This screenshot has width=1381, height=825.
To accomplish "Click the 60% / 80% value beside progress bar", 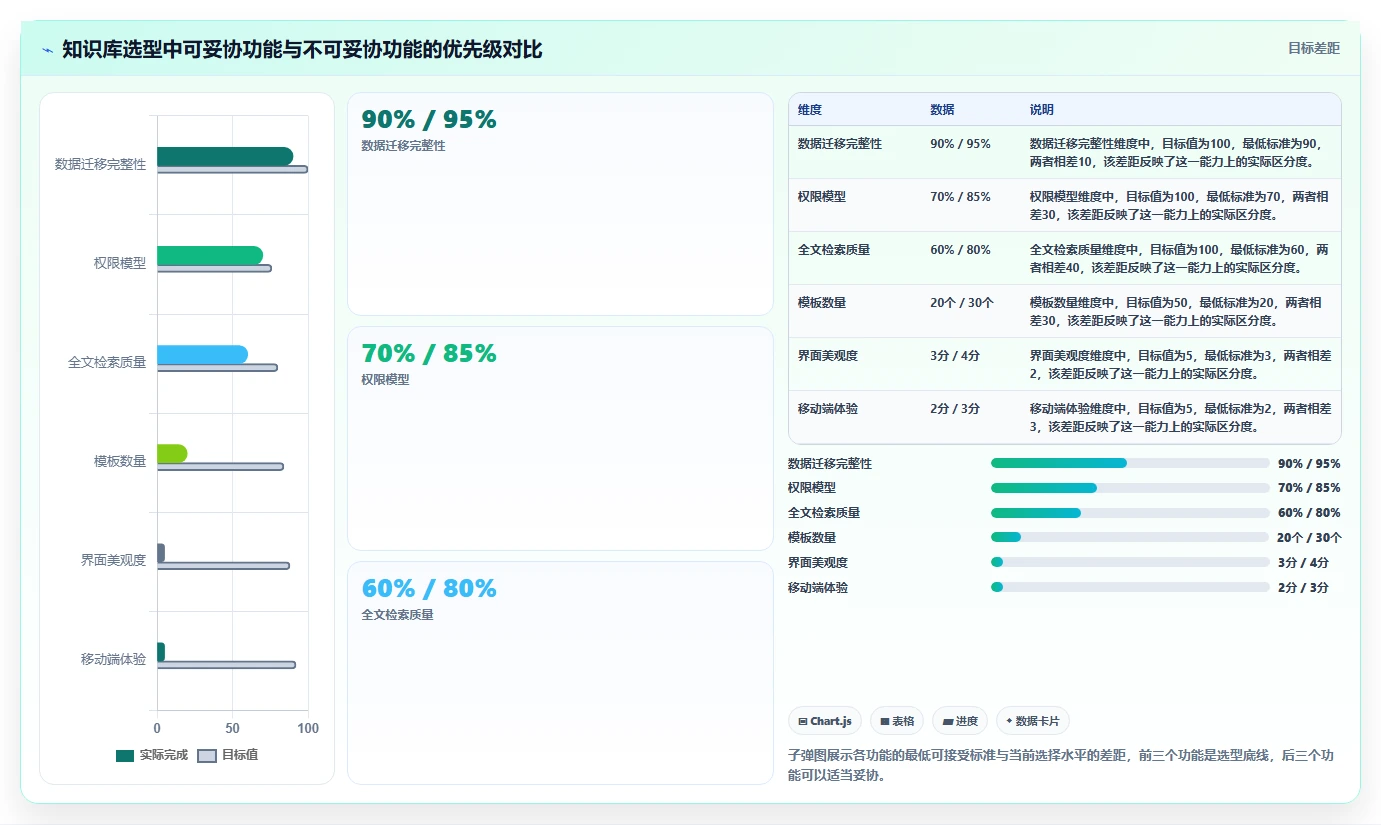I will point(1309,513).
